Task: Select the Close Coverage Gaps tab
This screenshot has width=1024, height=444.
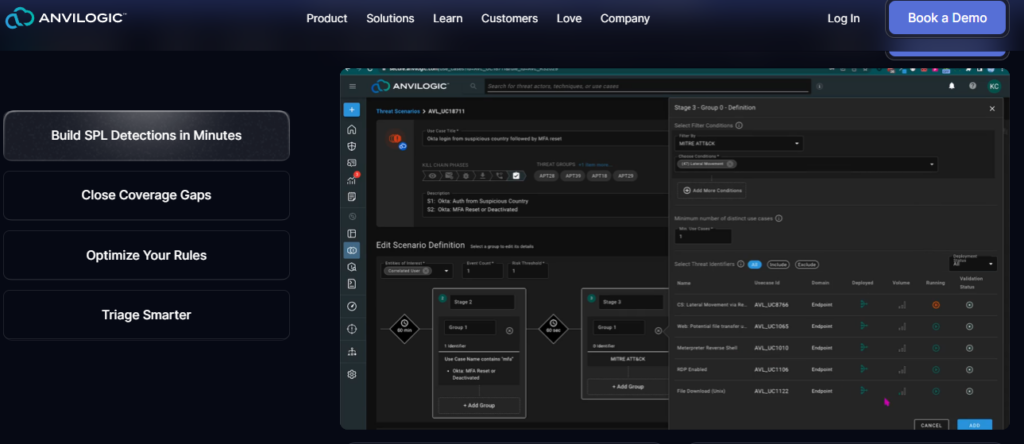Action: [146, 195]
